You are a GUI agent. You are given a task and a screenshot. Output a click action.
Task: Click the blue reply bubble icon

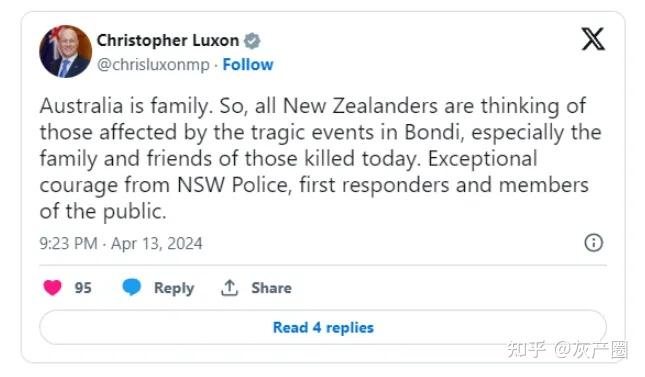pyautogui.click(x=132, y=287)
